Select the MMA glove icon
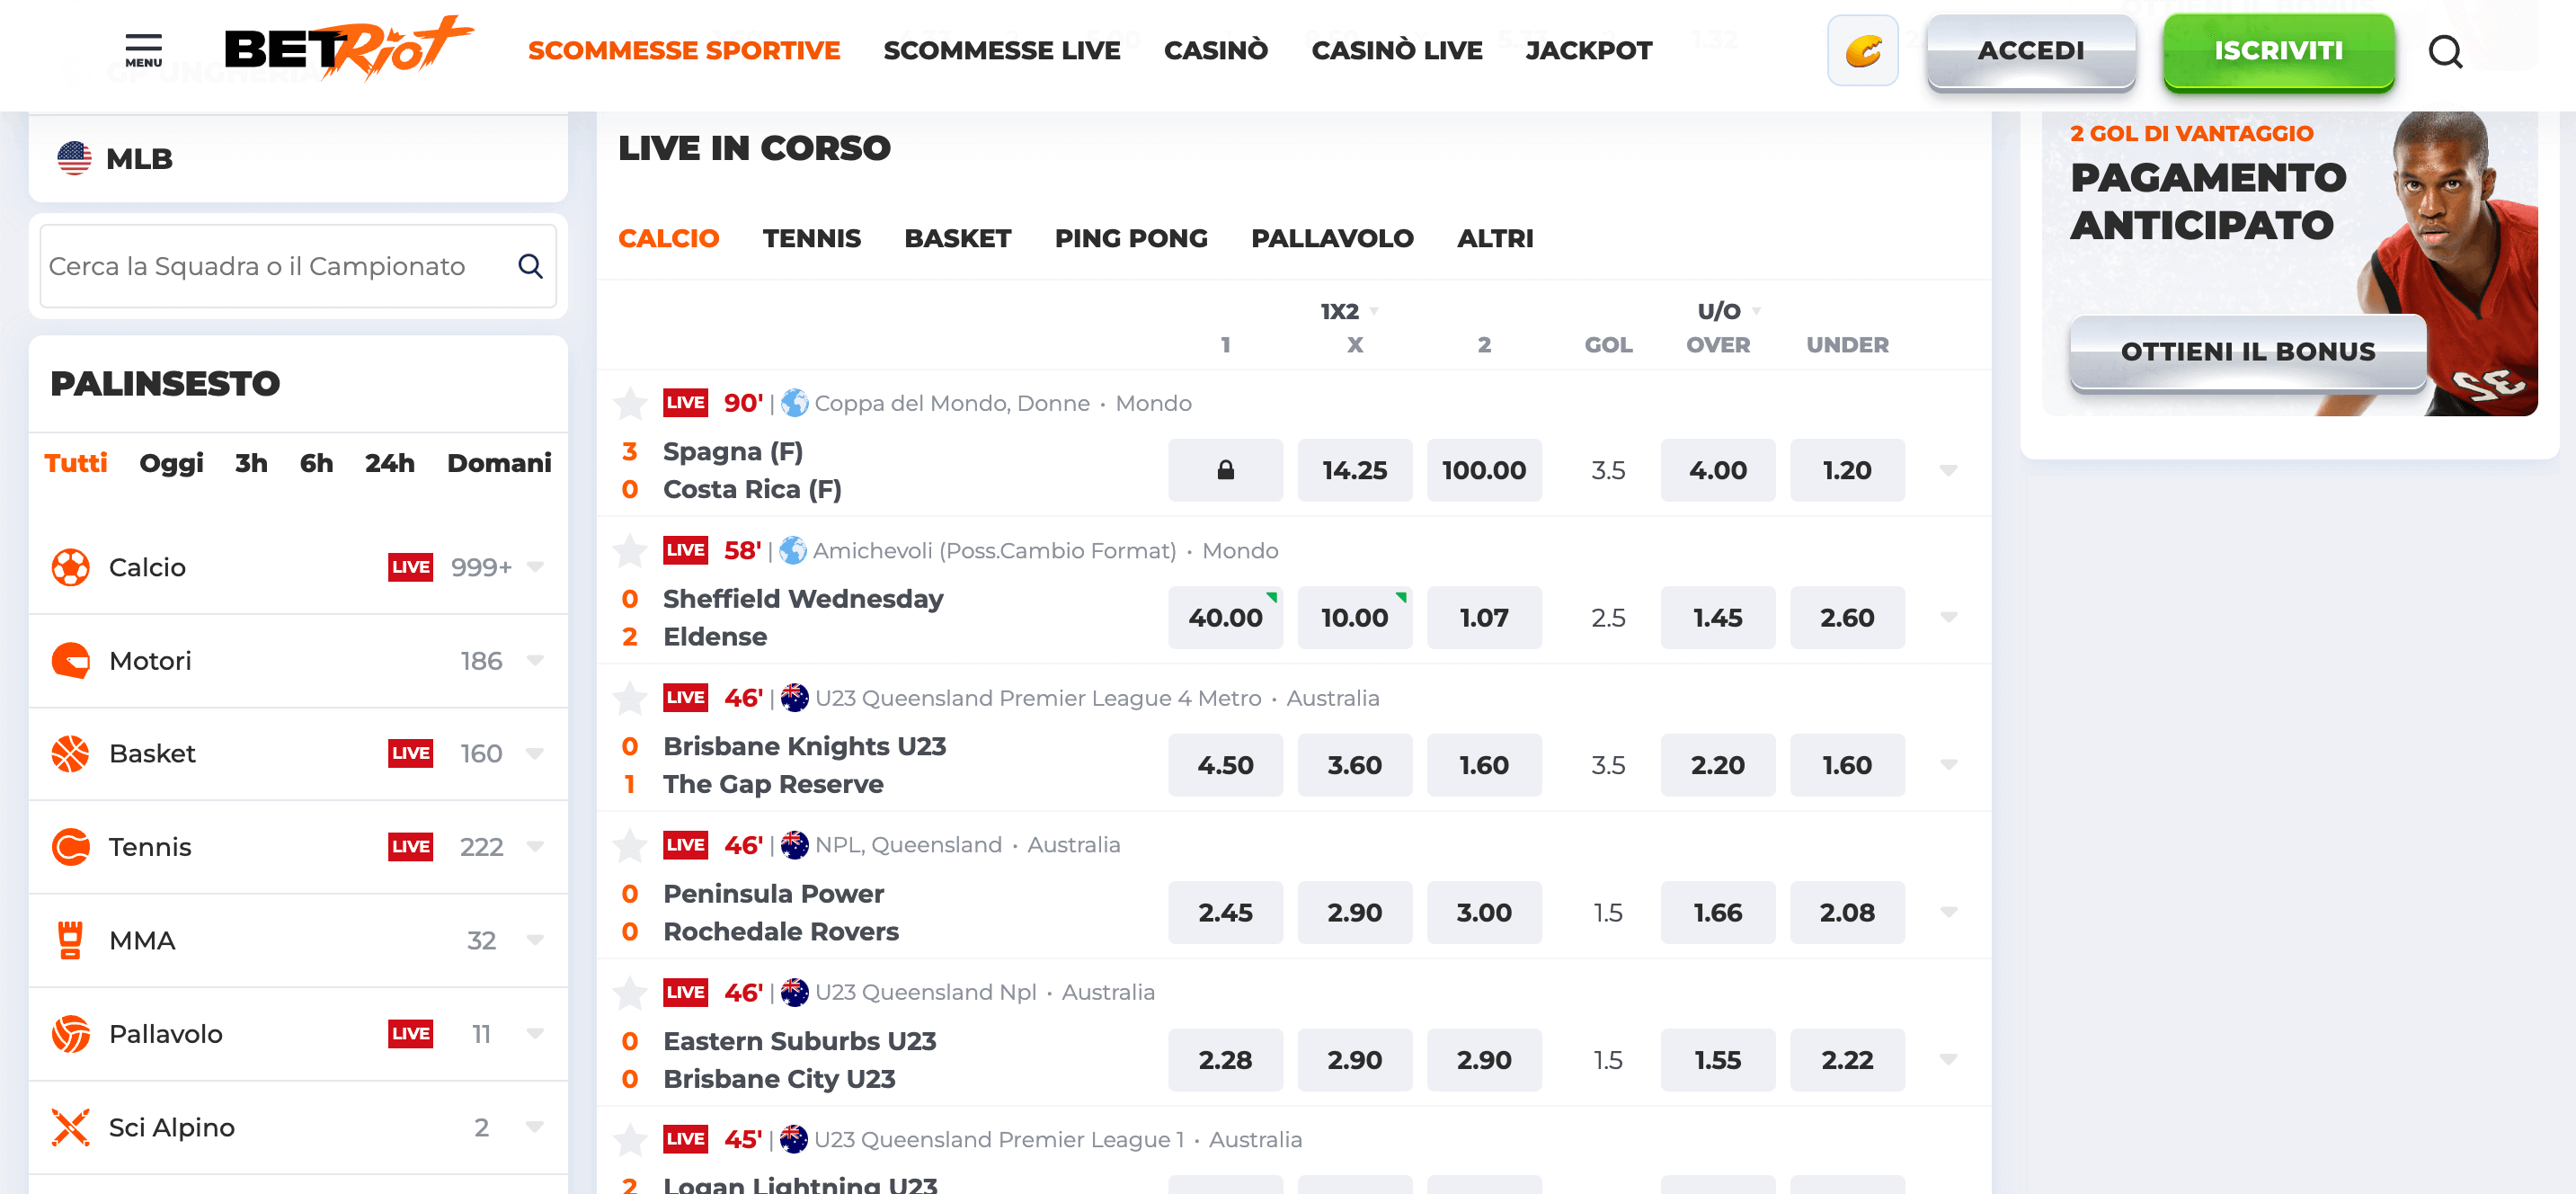The width and height of the screenshot is (2576, 1194). (72, 940)
